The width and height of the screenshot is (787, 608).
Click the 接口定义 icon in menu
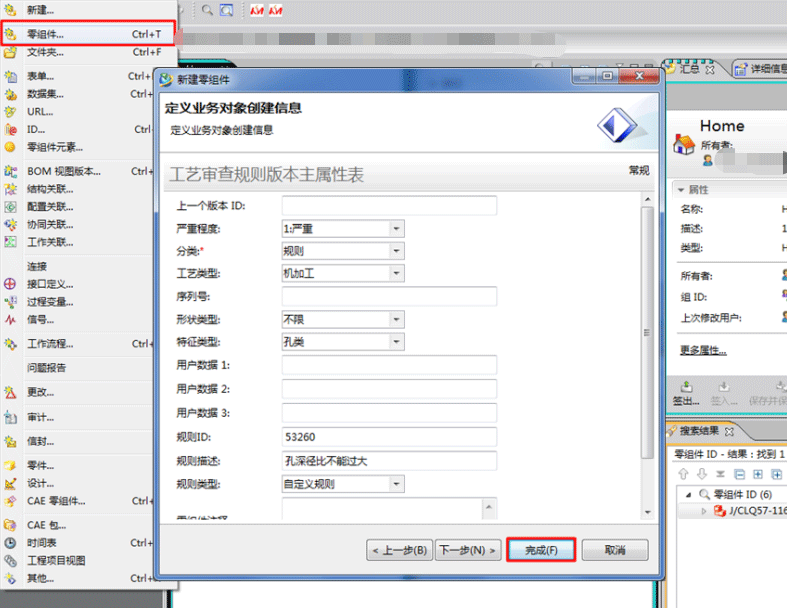pos(10,284)
